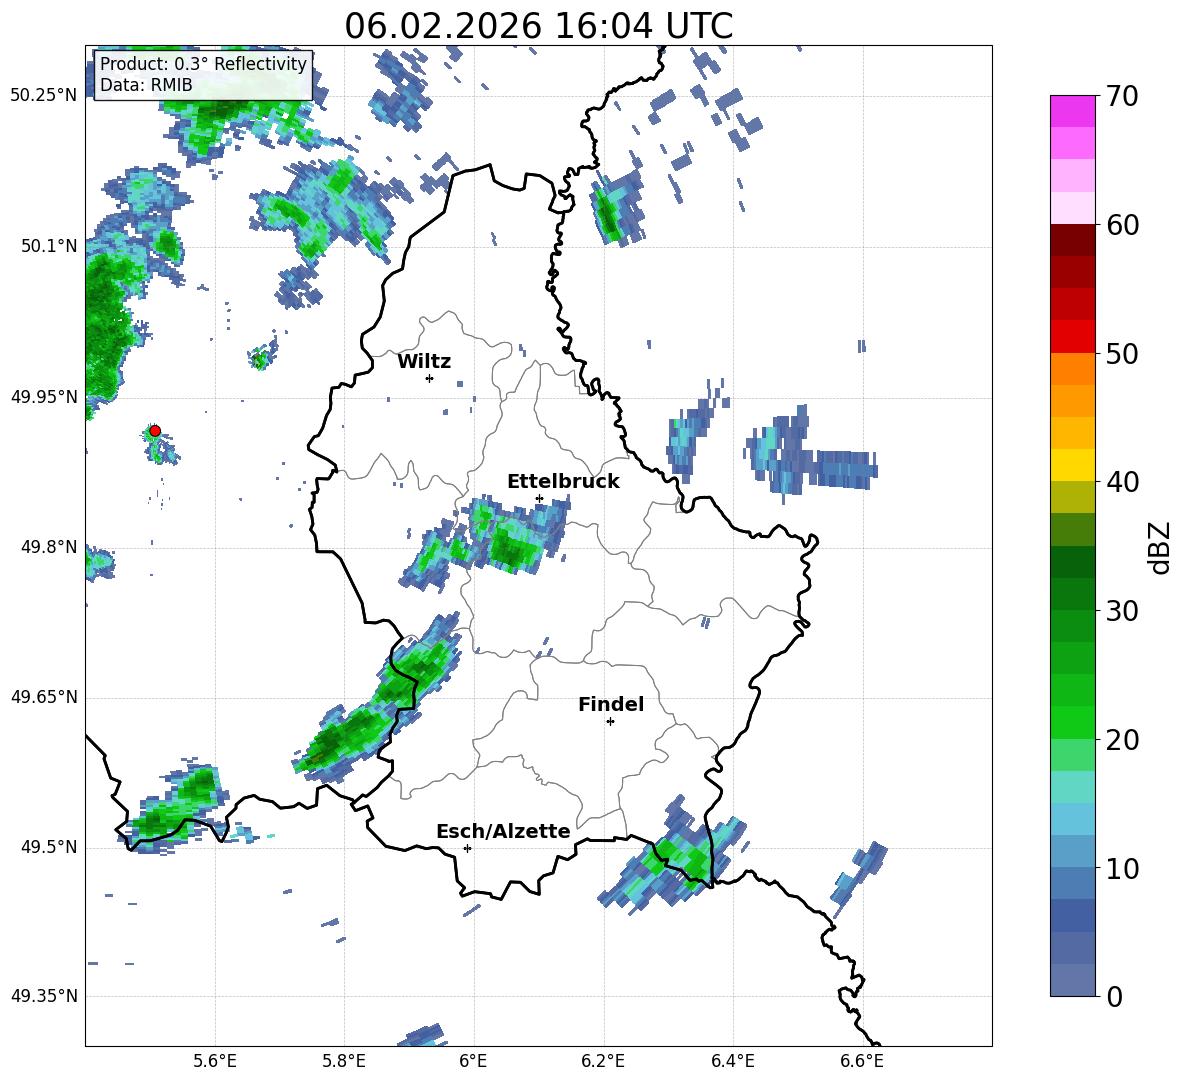1184x1081 pixels.
Task: Click the colorbar value 10
Action: [1122, 868]
